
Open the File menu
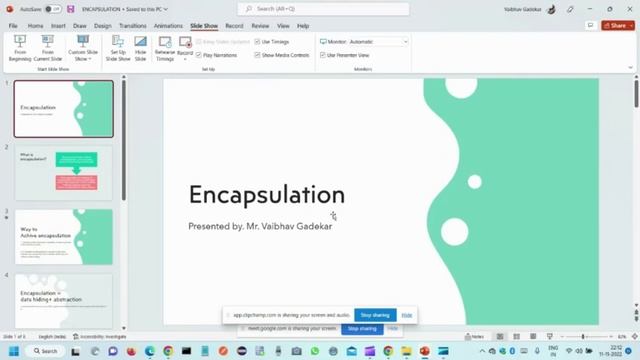coord(13,26)
